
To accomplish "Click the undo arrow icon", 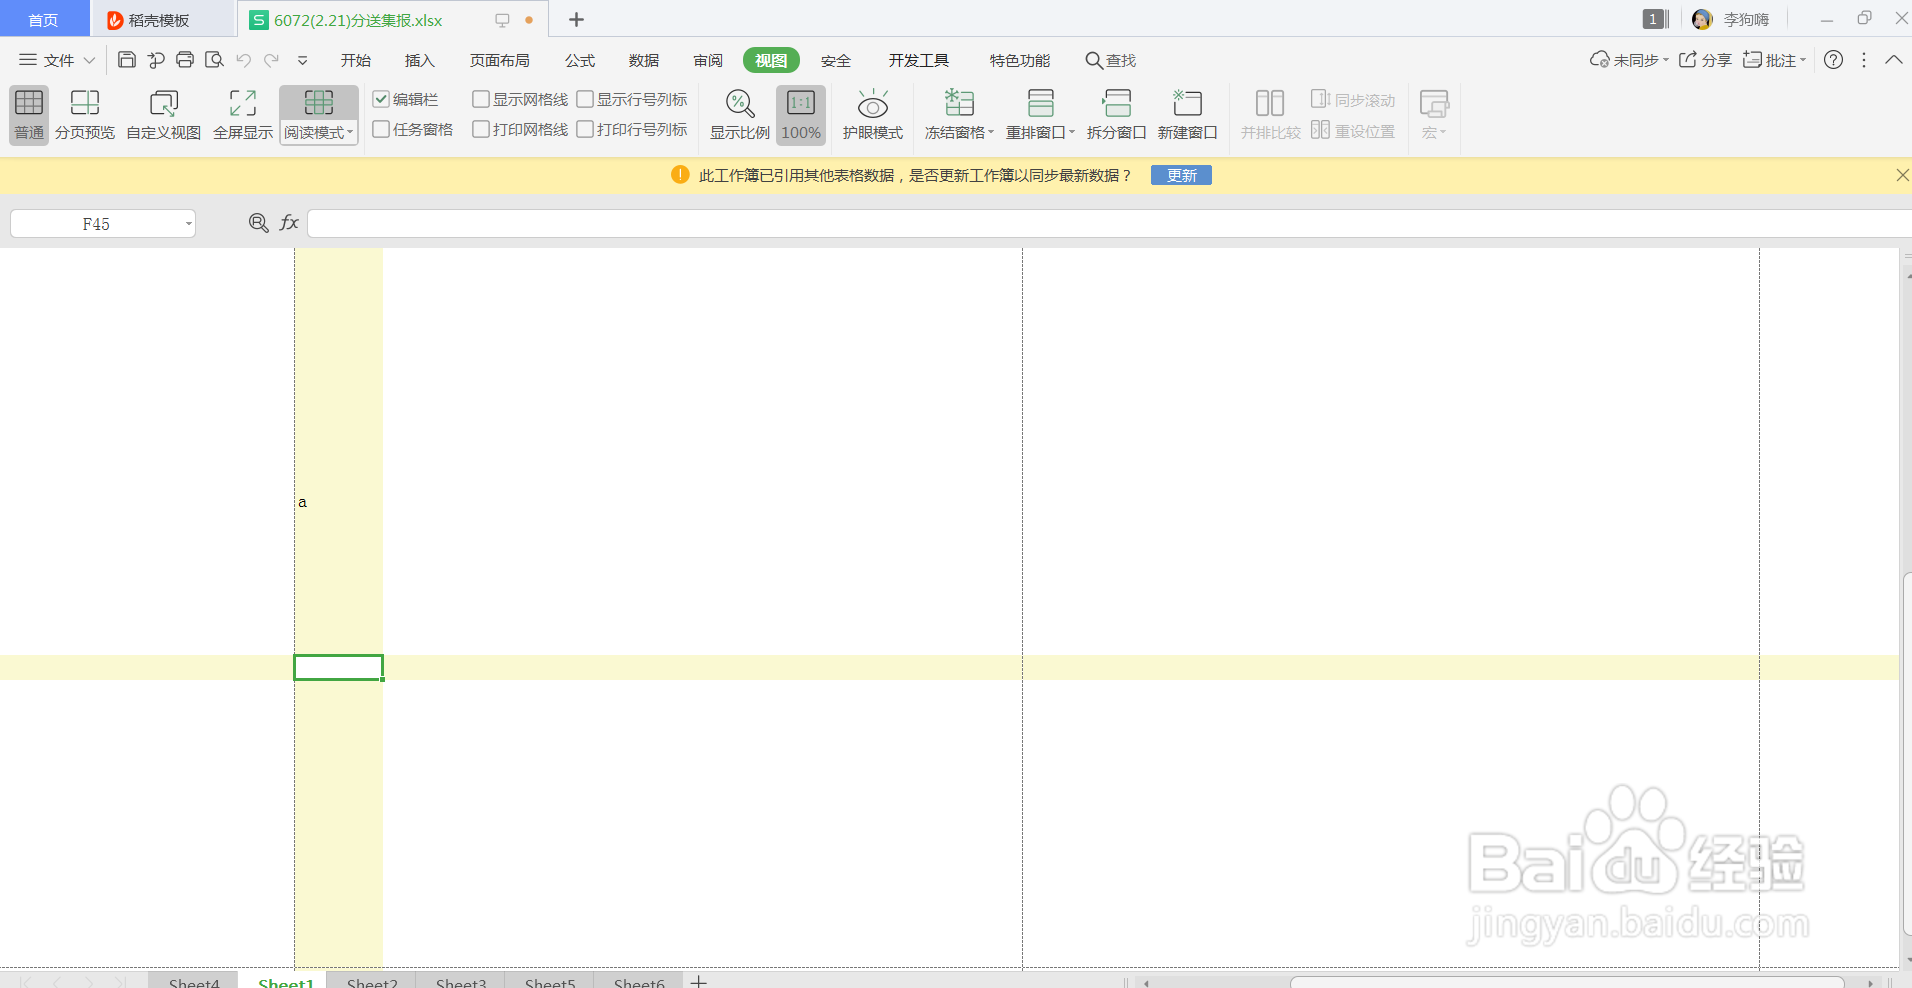I will click(243, 60).
